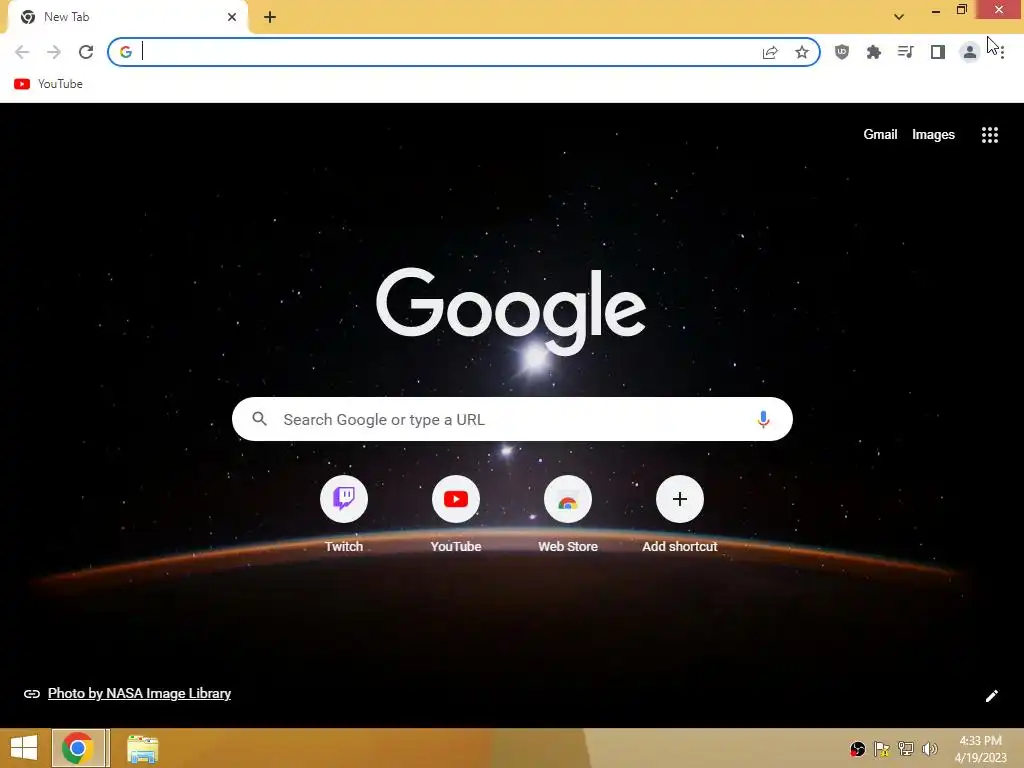Minimize the Chrome window

pos(935,10)
